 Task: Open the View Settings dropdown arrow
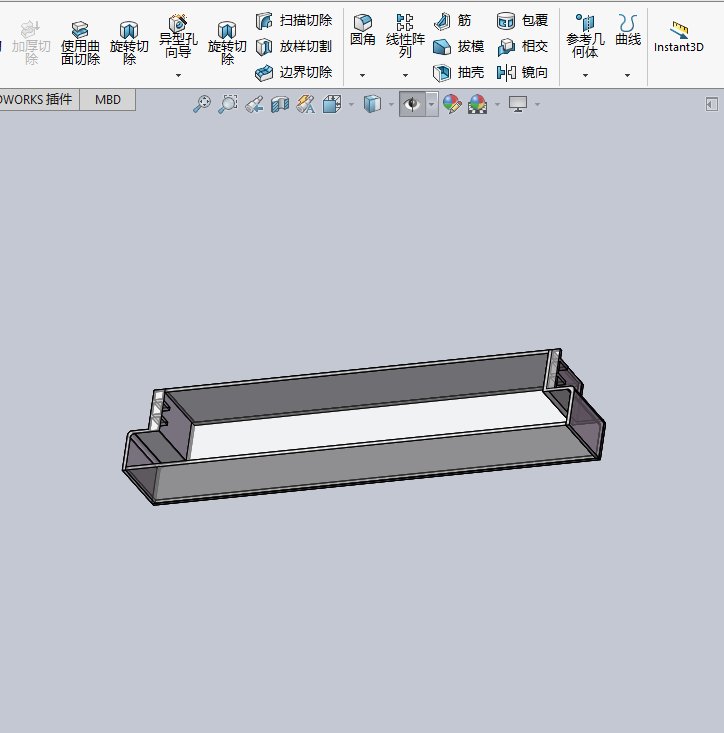click(x=538, y=104)
